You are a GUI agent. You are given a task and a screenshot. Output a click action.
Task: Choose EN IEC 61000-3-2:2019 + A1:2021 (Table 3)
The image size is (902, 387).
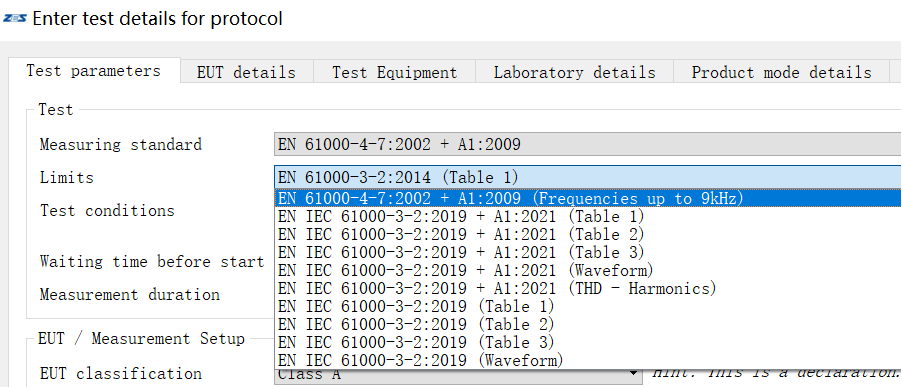point(588,252)
